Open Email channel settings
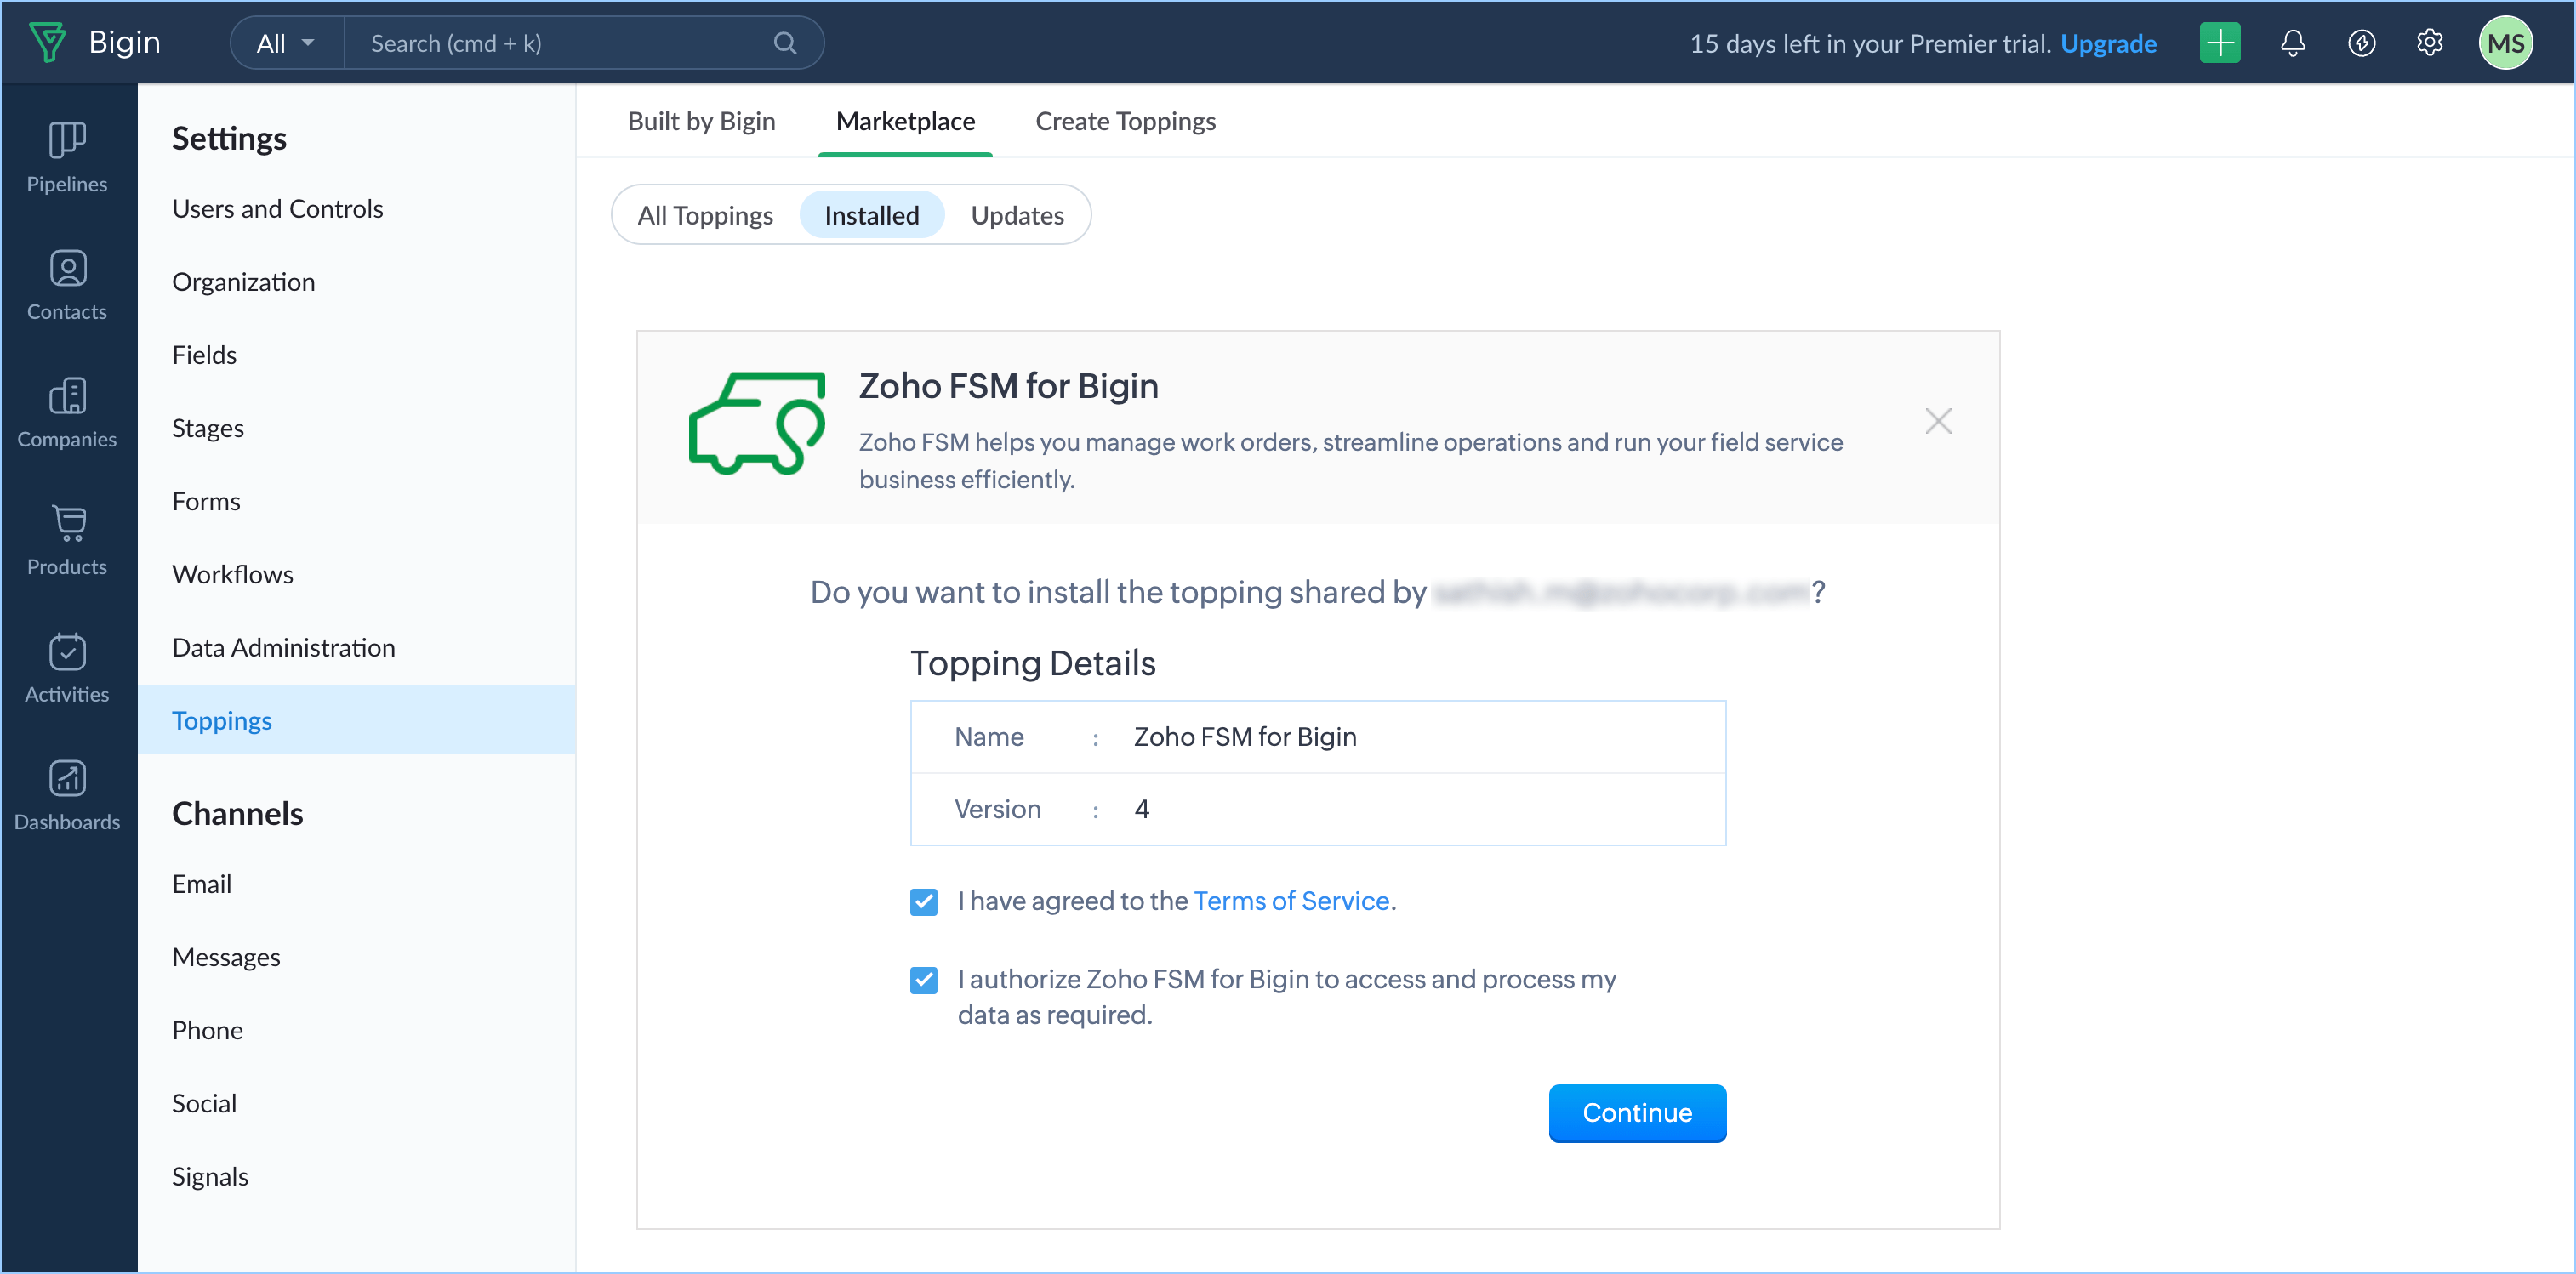This screenshot has height=1274, width=2576. pos(201,883)
